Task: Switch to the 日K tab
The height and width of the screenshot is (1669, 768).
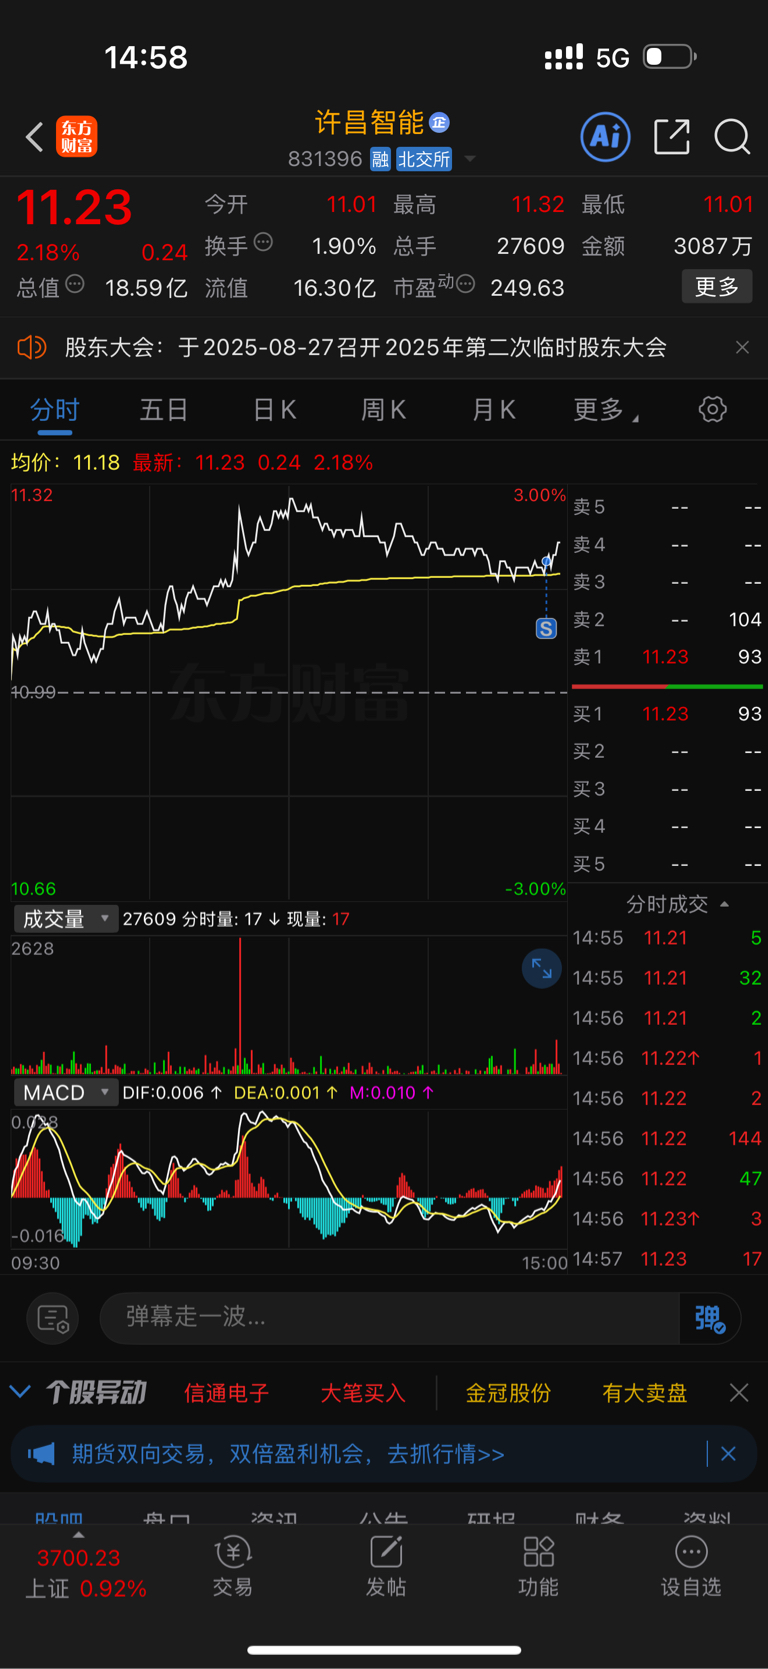Action: (274, 409)
